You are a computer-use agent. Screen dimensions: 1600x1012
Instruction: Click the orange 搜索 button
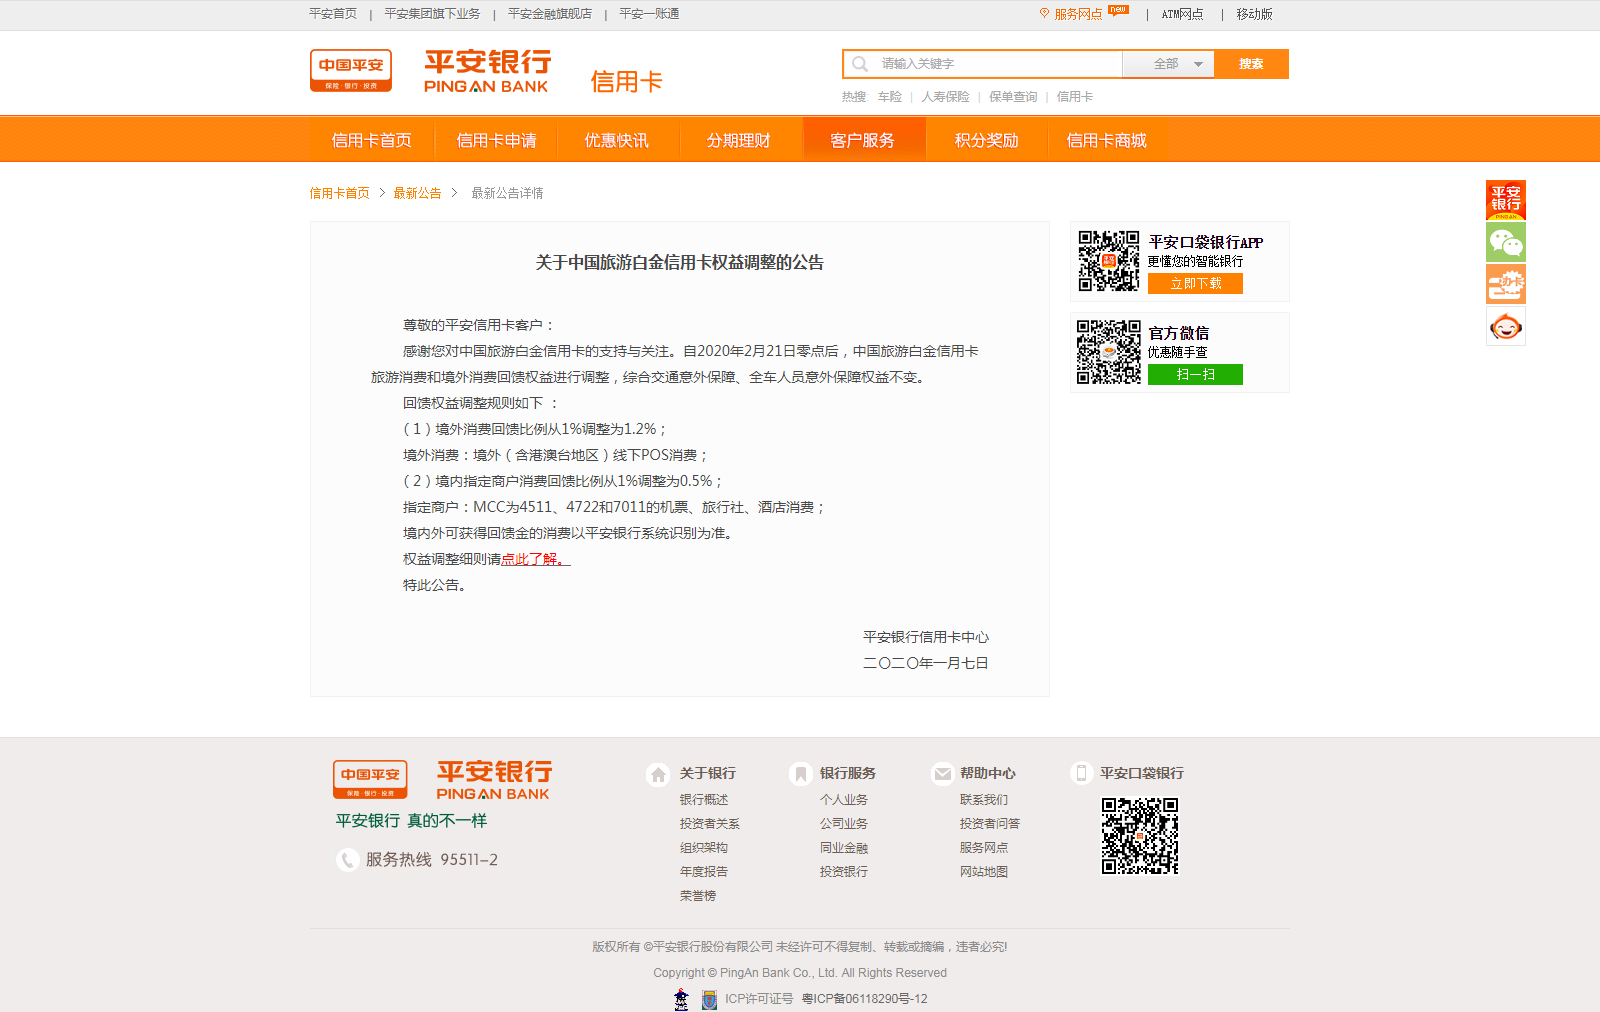(x=1251, y=64)
